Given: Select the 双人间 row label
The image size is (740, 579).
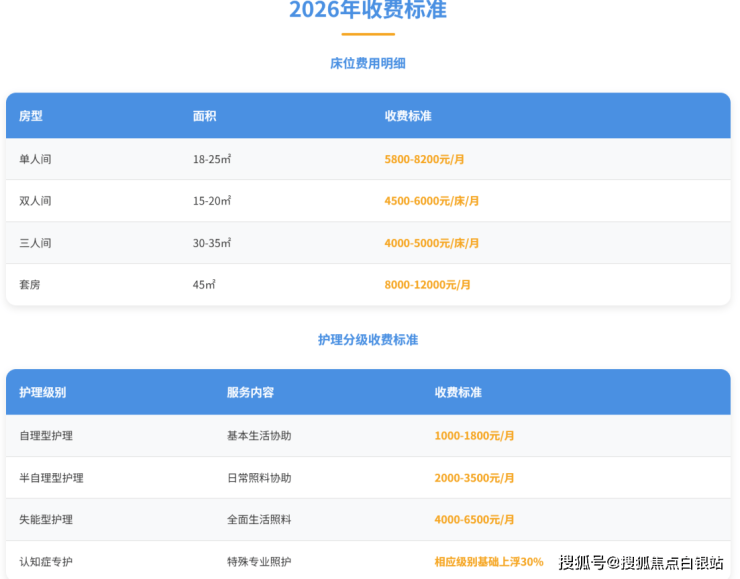Looking at the screenshot, I should (x=35, y=201).
